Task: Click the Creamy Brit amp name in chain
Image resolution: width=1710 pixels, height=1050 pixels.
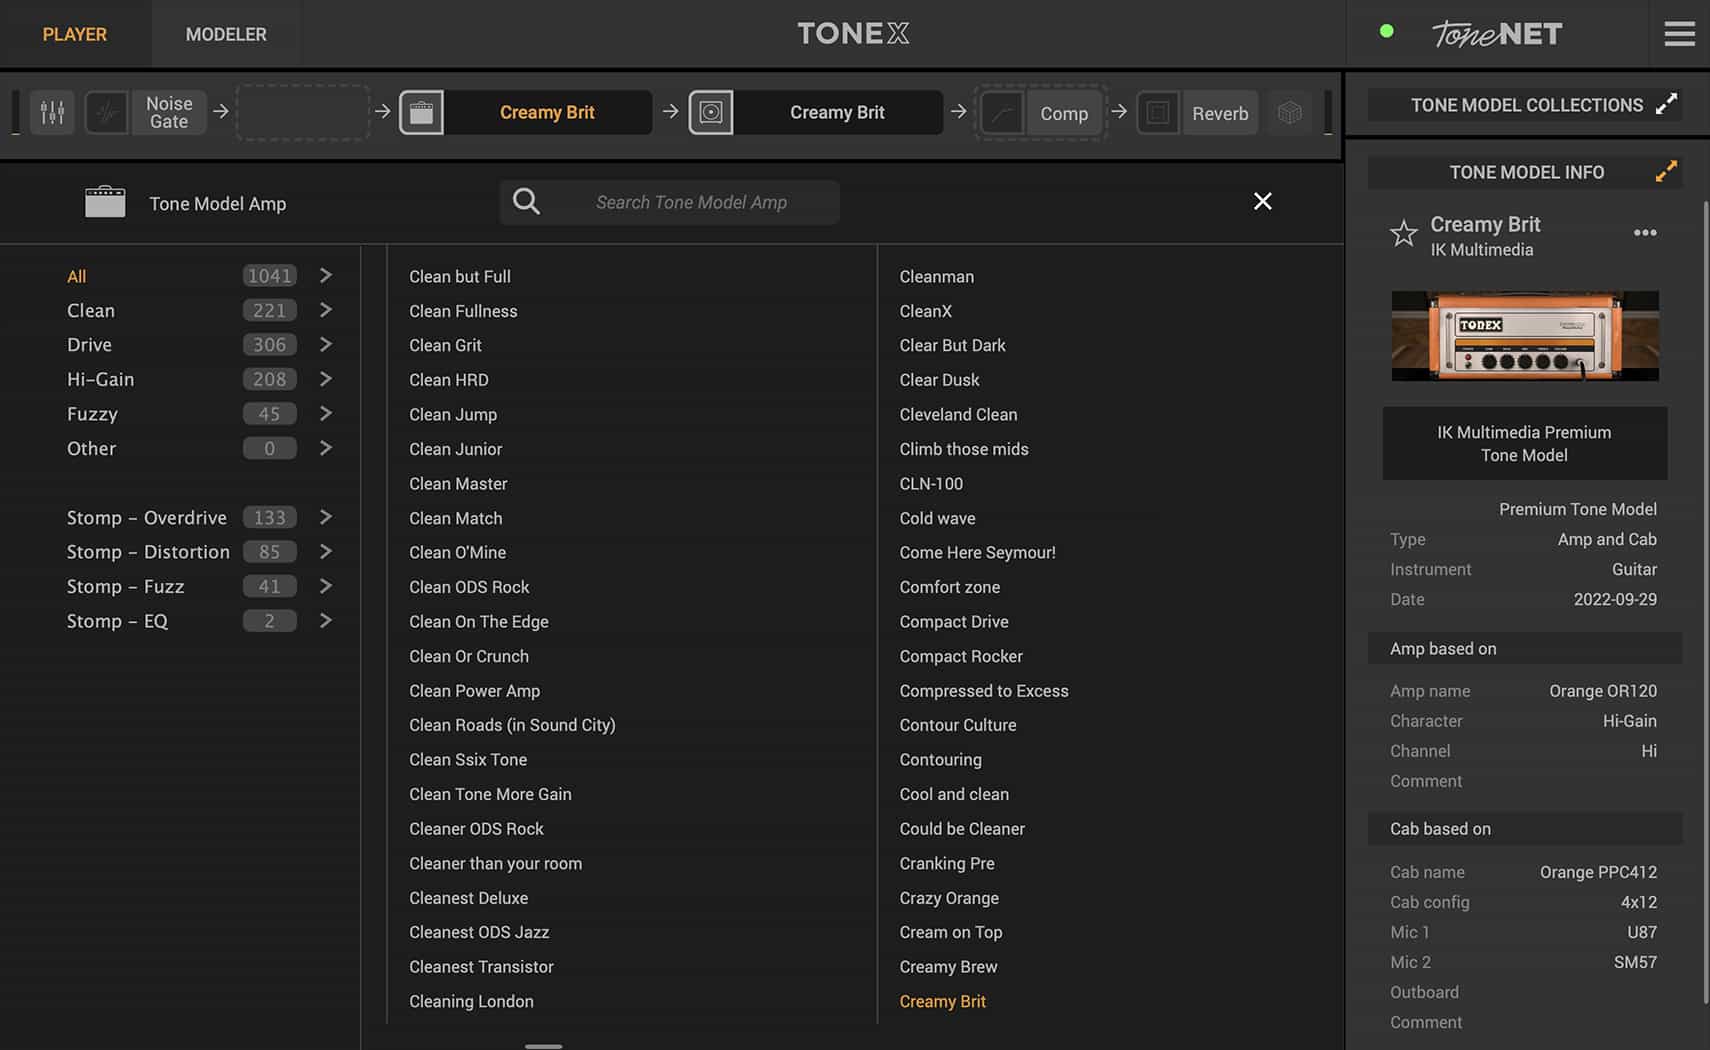Action: point(547,112)
